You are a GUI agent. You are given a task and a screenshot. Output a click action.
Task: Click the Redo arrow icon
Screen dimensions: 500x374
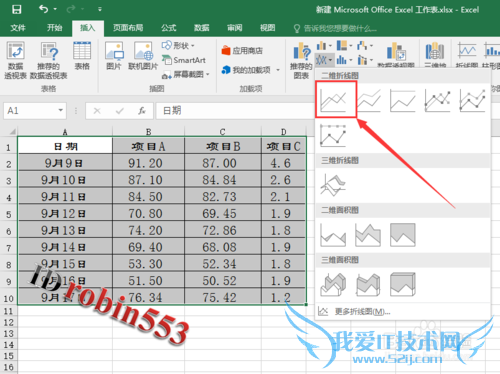pos(71,9)
